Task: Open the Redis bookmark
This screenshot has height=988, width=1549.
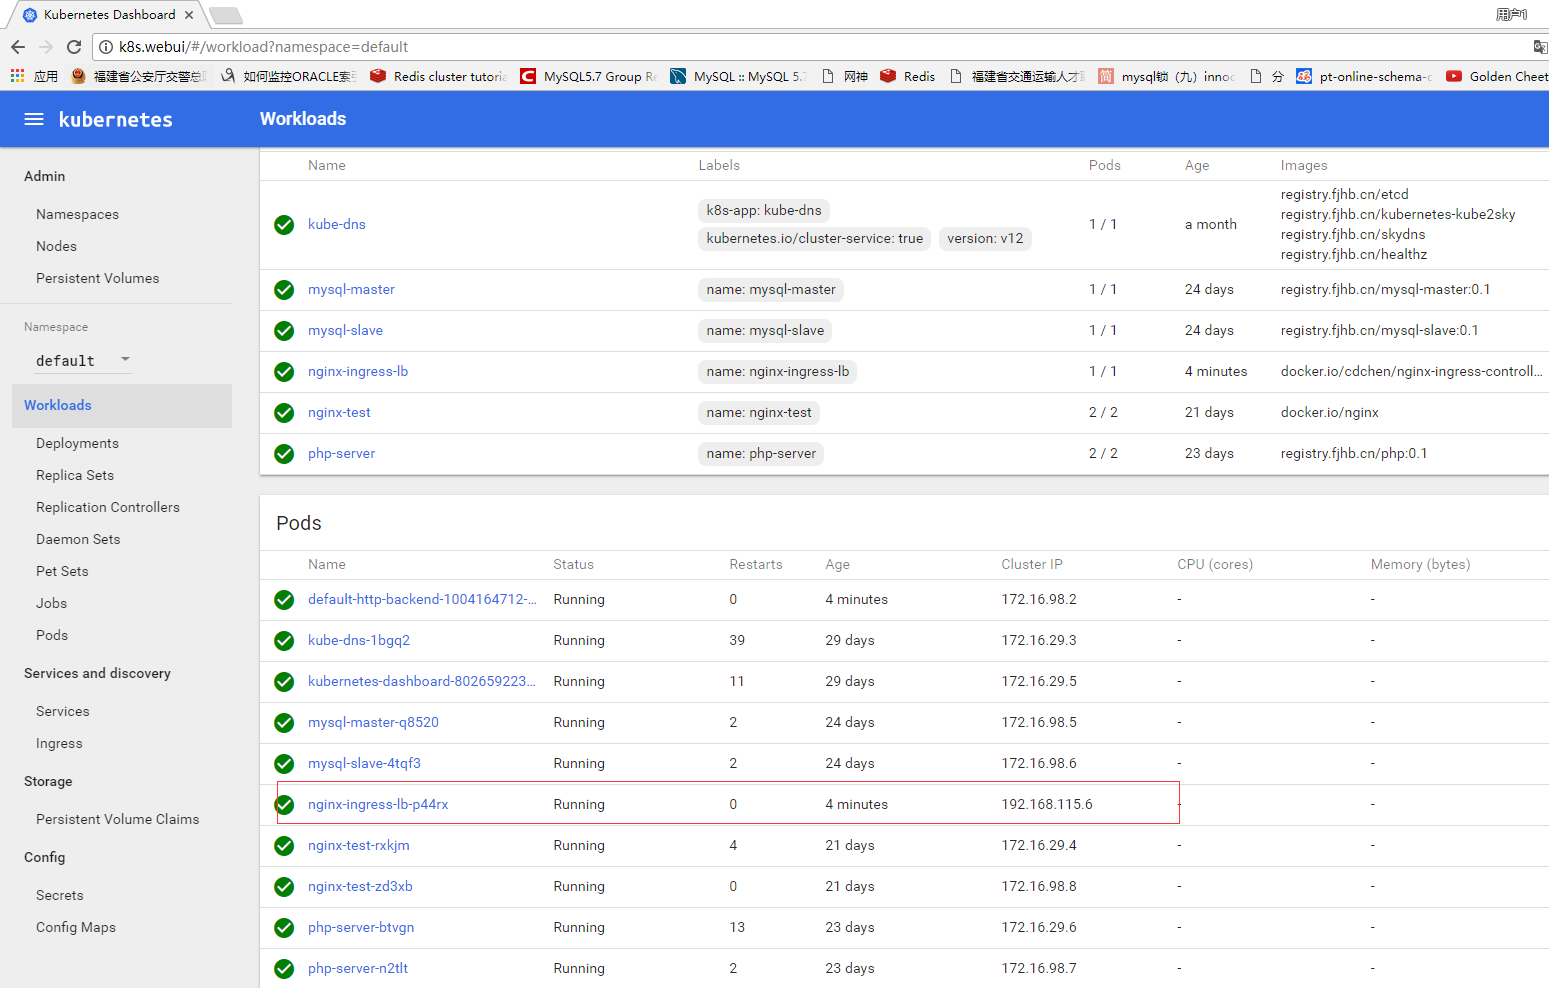Action: click(x=908, y=76)
